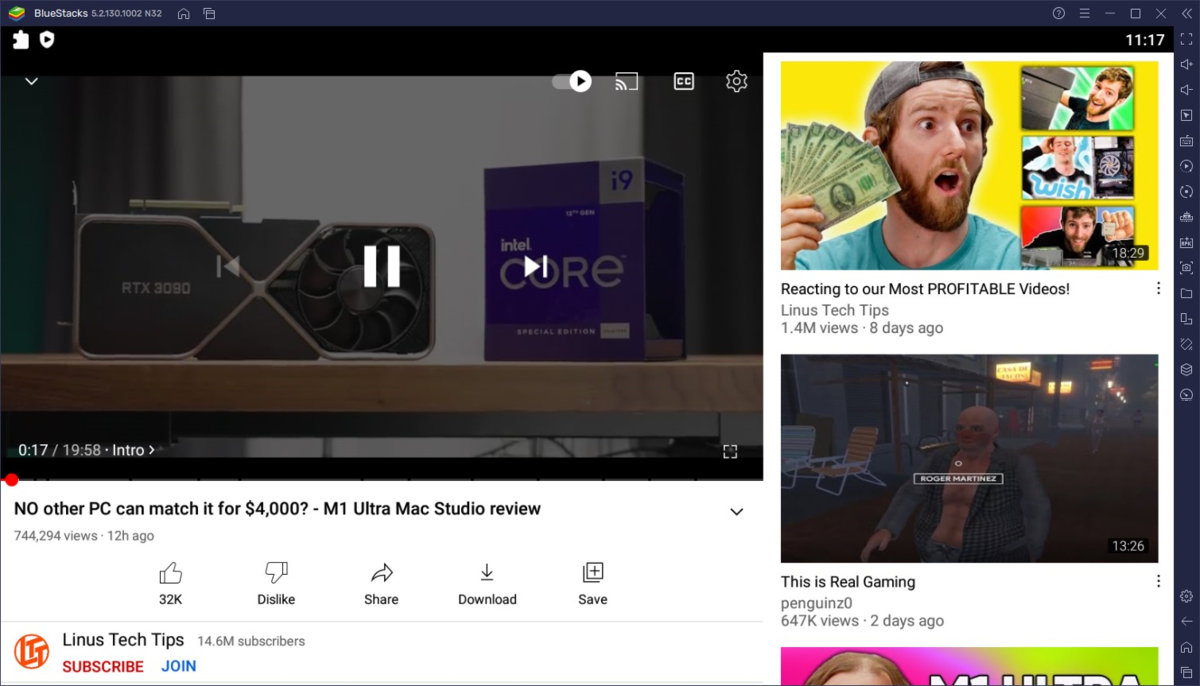
Task: Toggle Eco mode gauge icon in the sidebar
Action: pyautogui.click(x=1186, y=395)
